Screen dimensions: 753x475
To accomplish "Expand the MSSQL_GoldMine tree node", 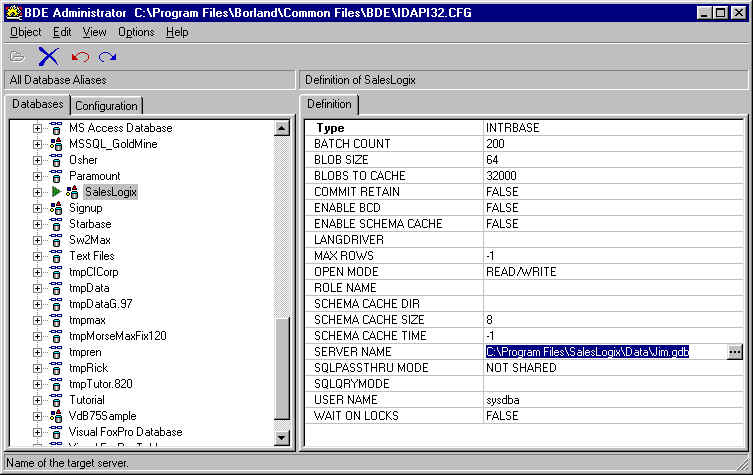I will 37,144.
